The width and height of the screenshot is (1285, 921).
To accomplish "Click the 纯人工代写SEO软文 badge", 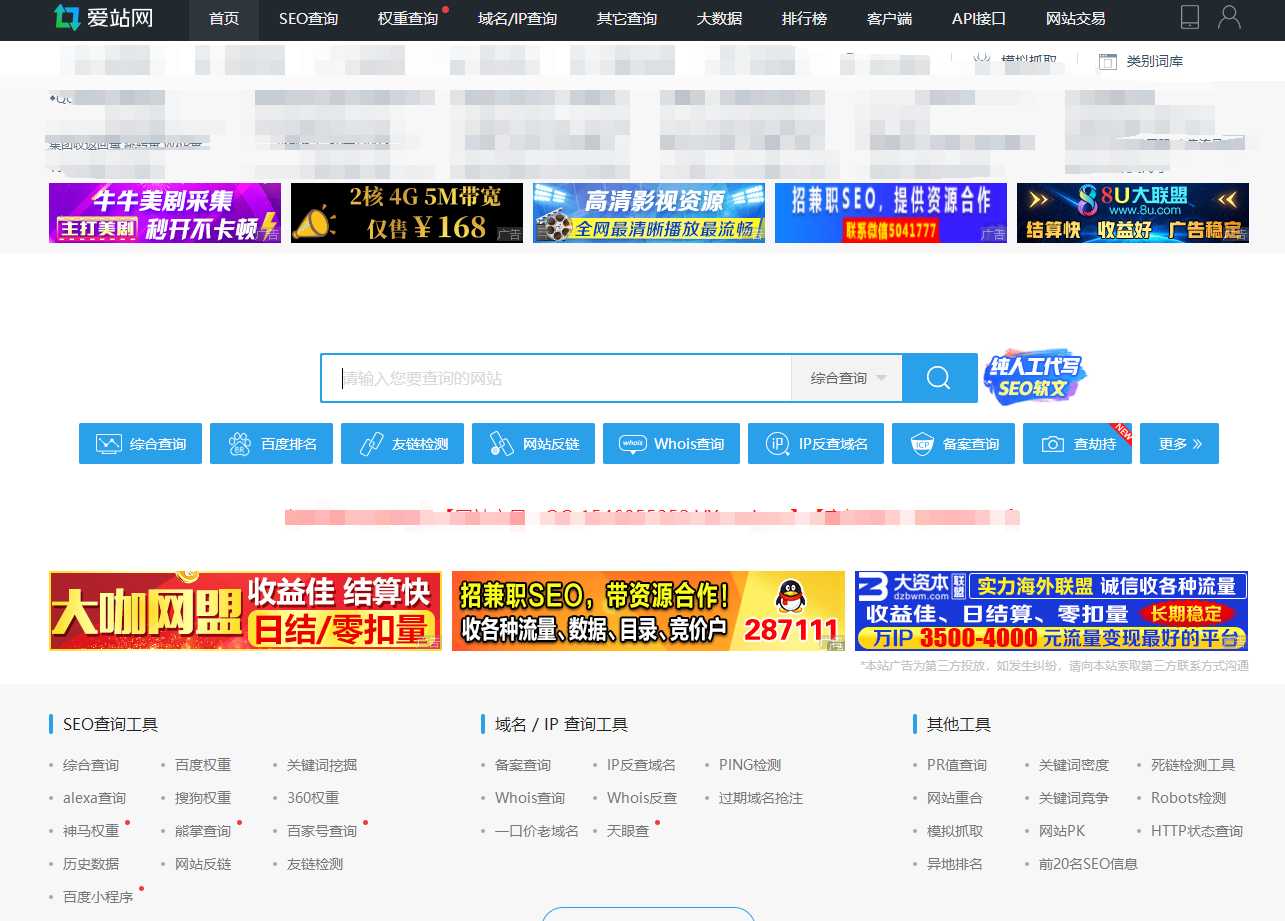I will point(1034,378).
